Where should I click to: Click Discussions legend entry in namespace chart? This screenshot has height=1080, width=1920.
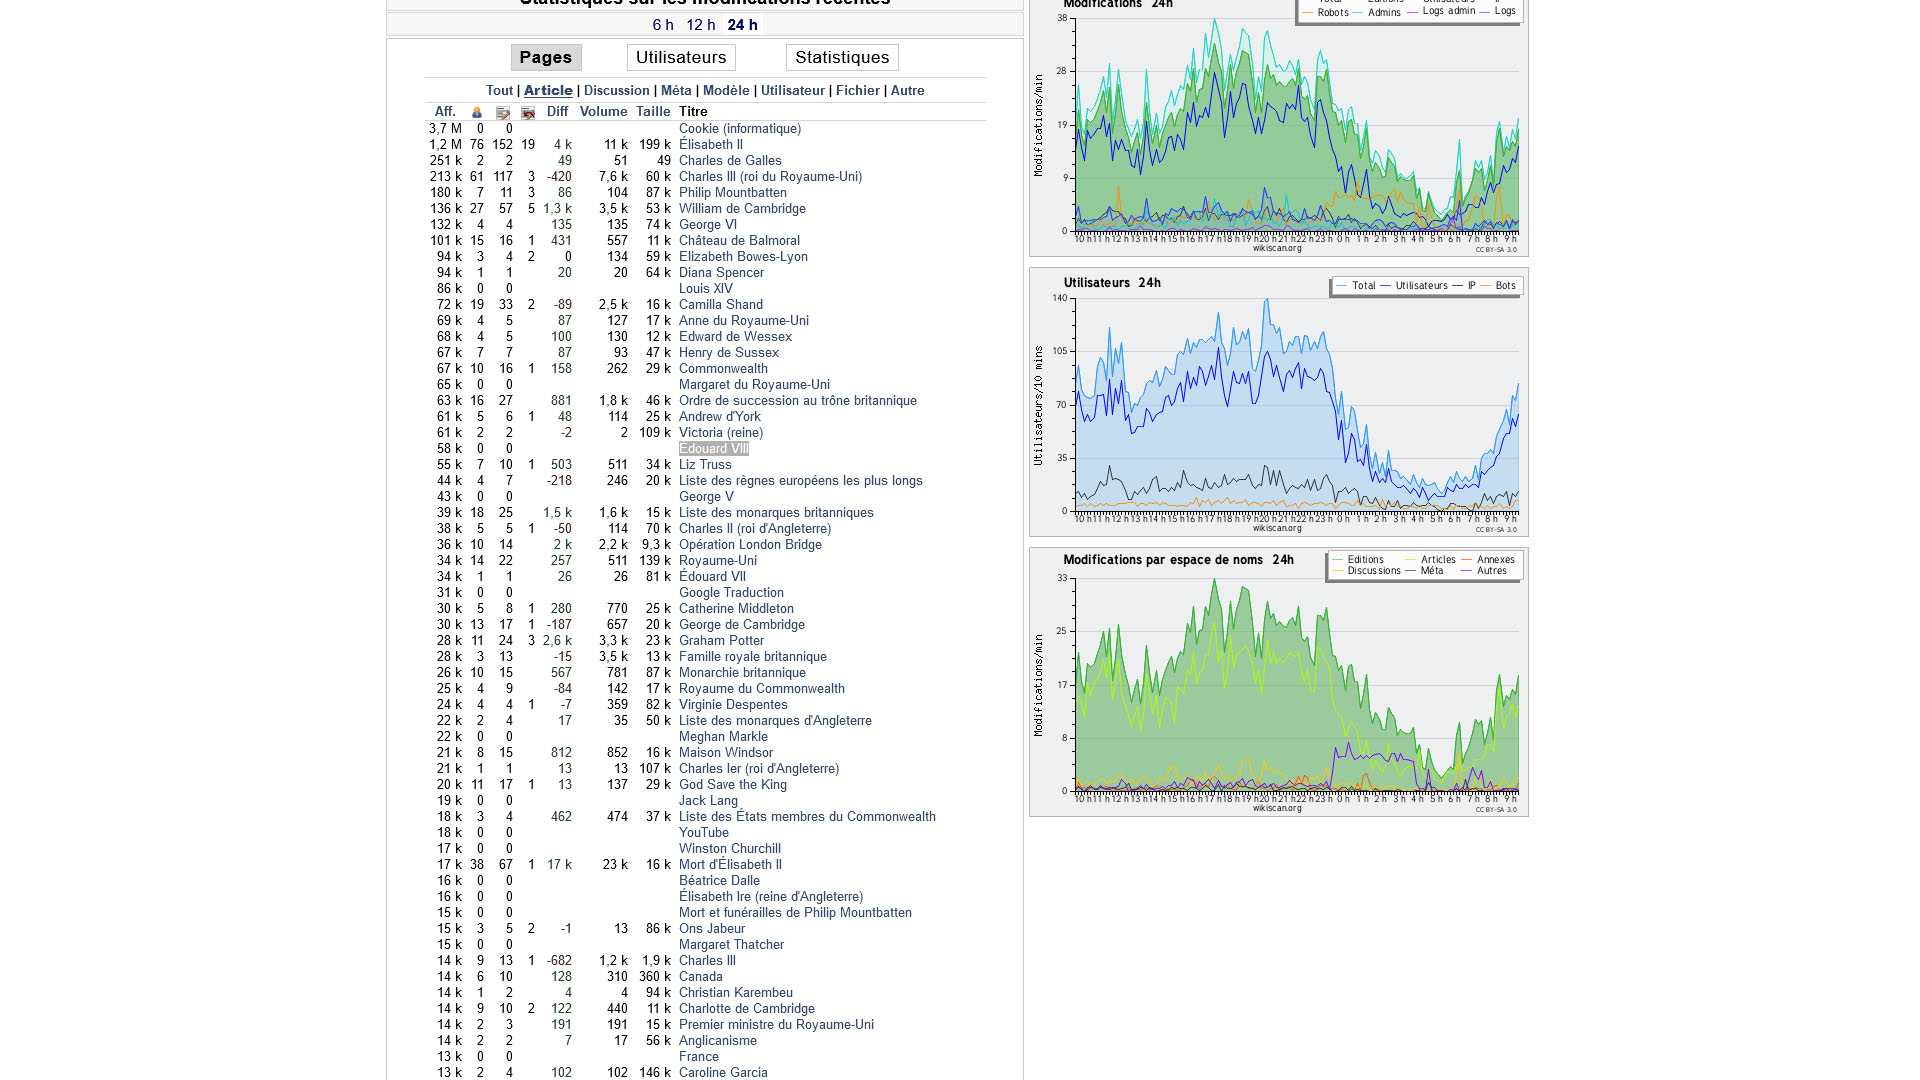(x=1367, y=571)
